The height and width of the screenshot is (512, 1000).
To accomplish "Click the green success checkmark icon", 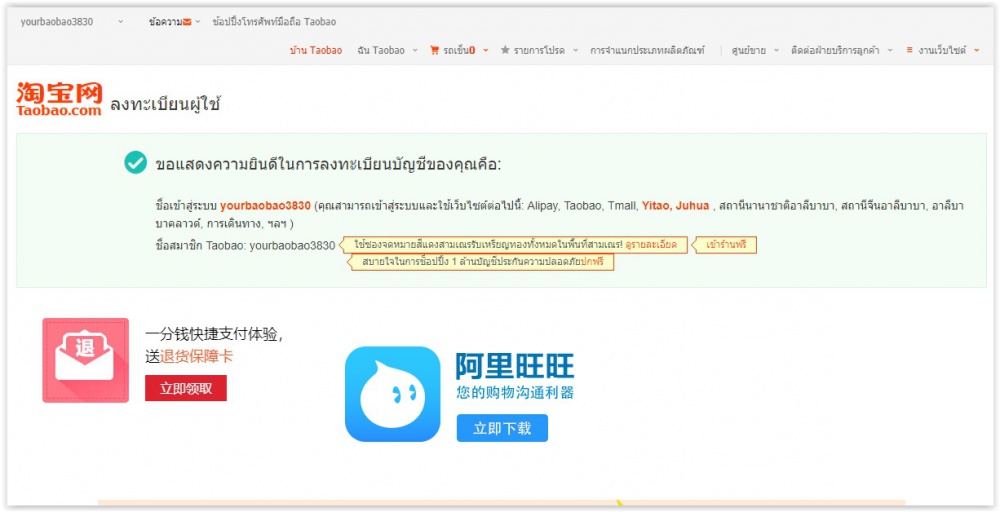I will (135, 163).
